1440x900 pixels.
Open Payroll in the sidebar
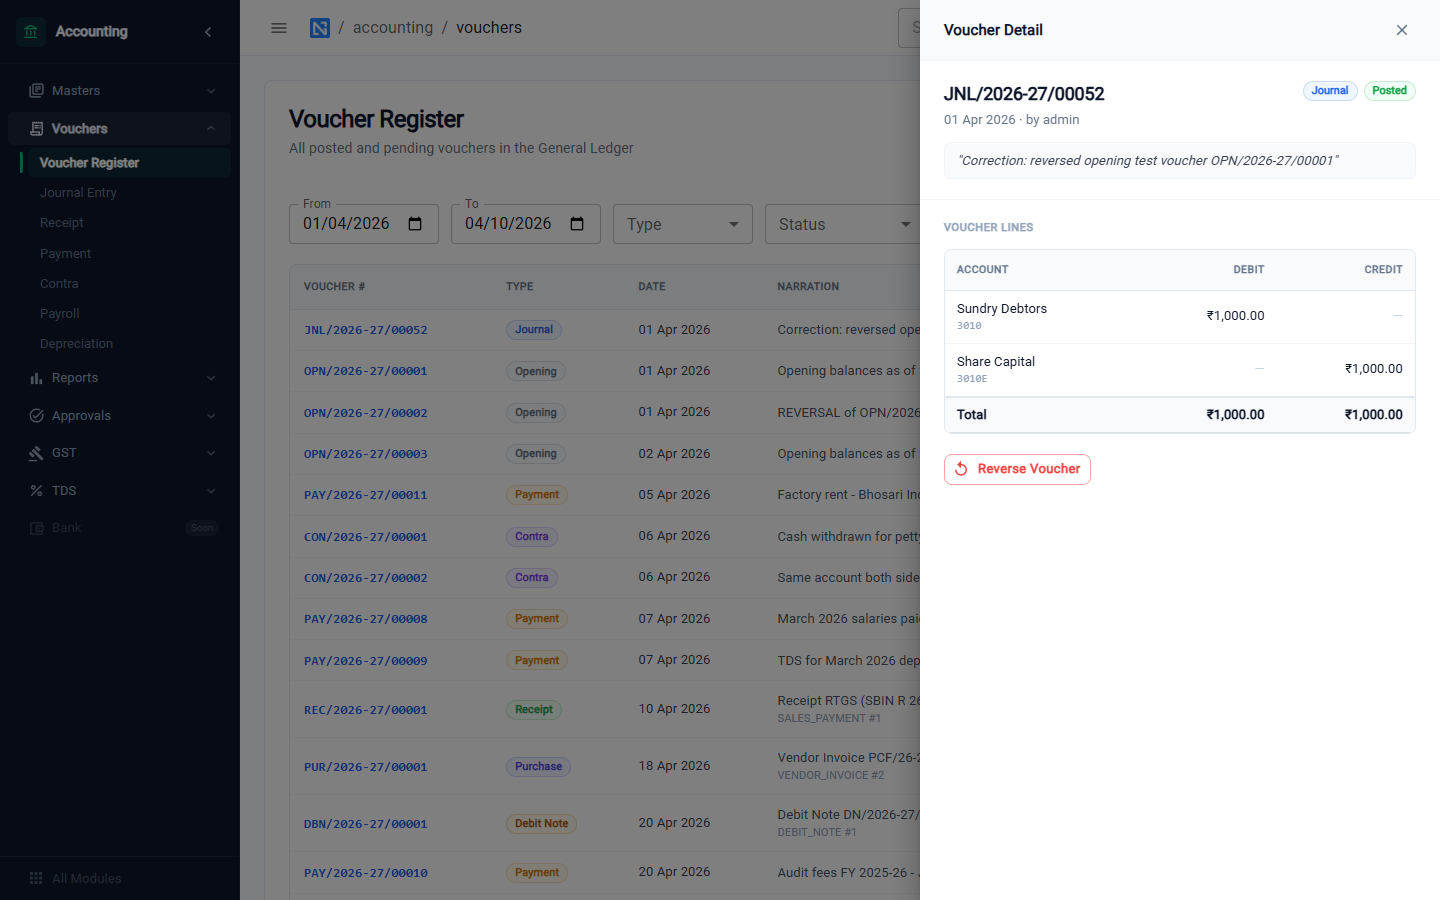[x=60, y=314]
